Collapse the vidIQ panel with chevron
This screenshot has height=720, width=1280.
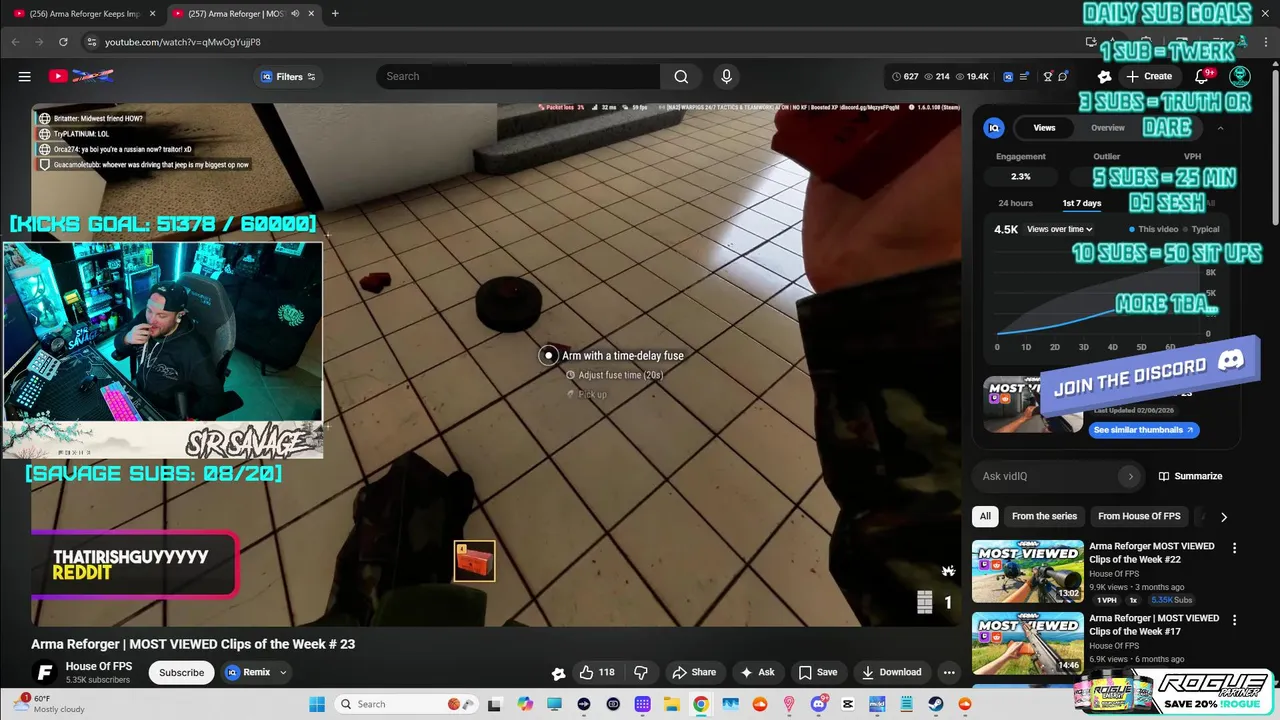[1220, 128]
